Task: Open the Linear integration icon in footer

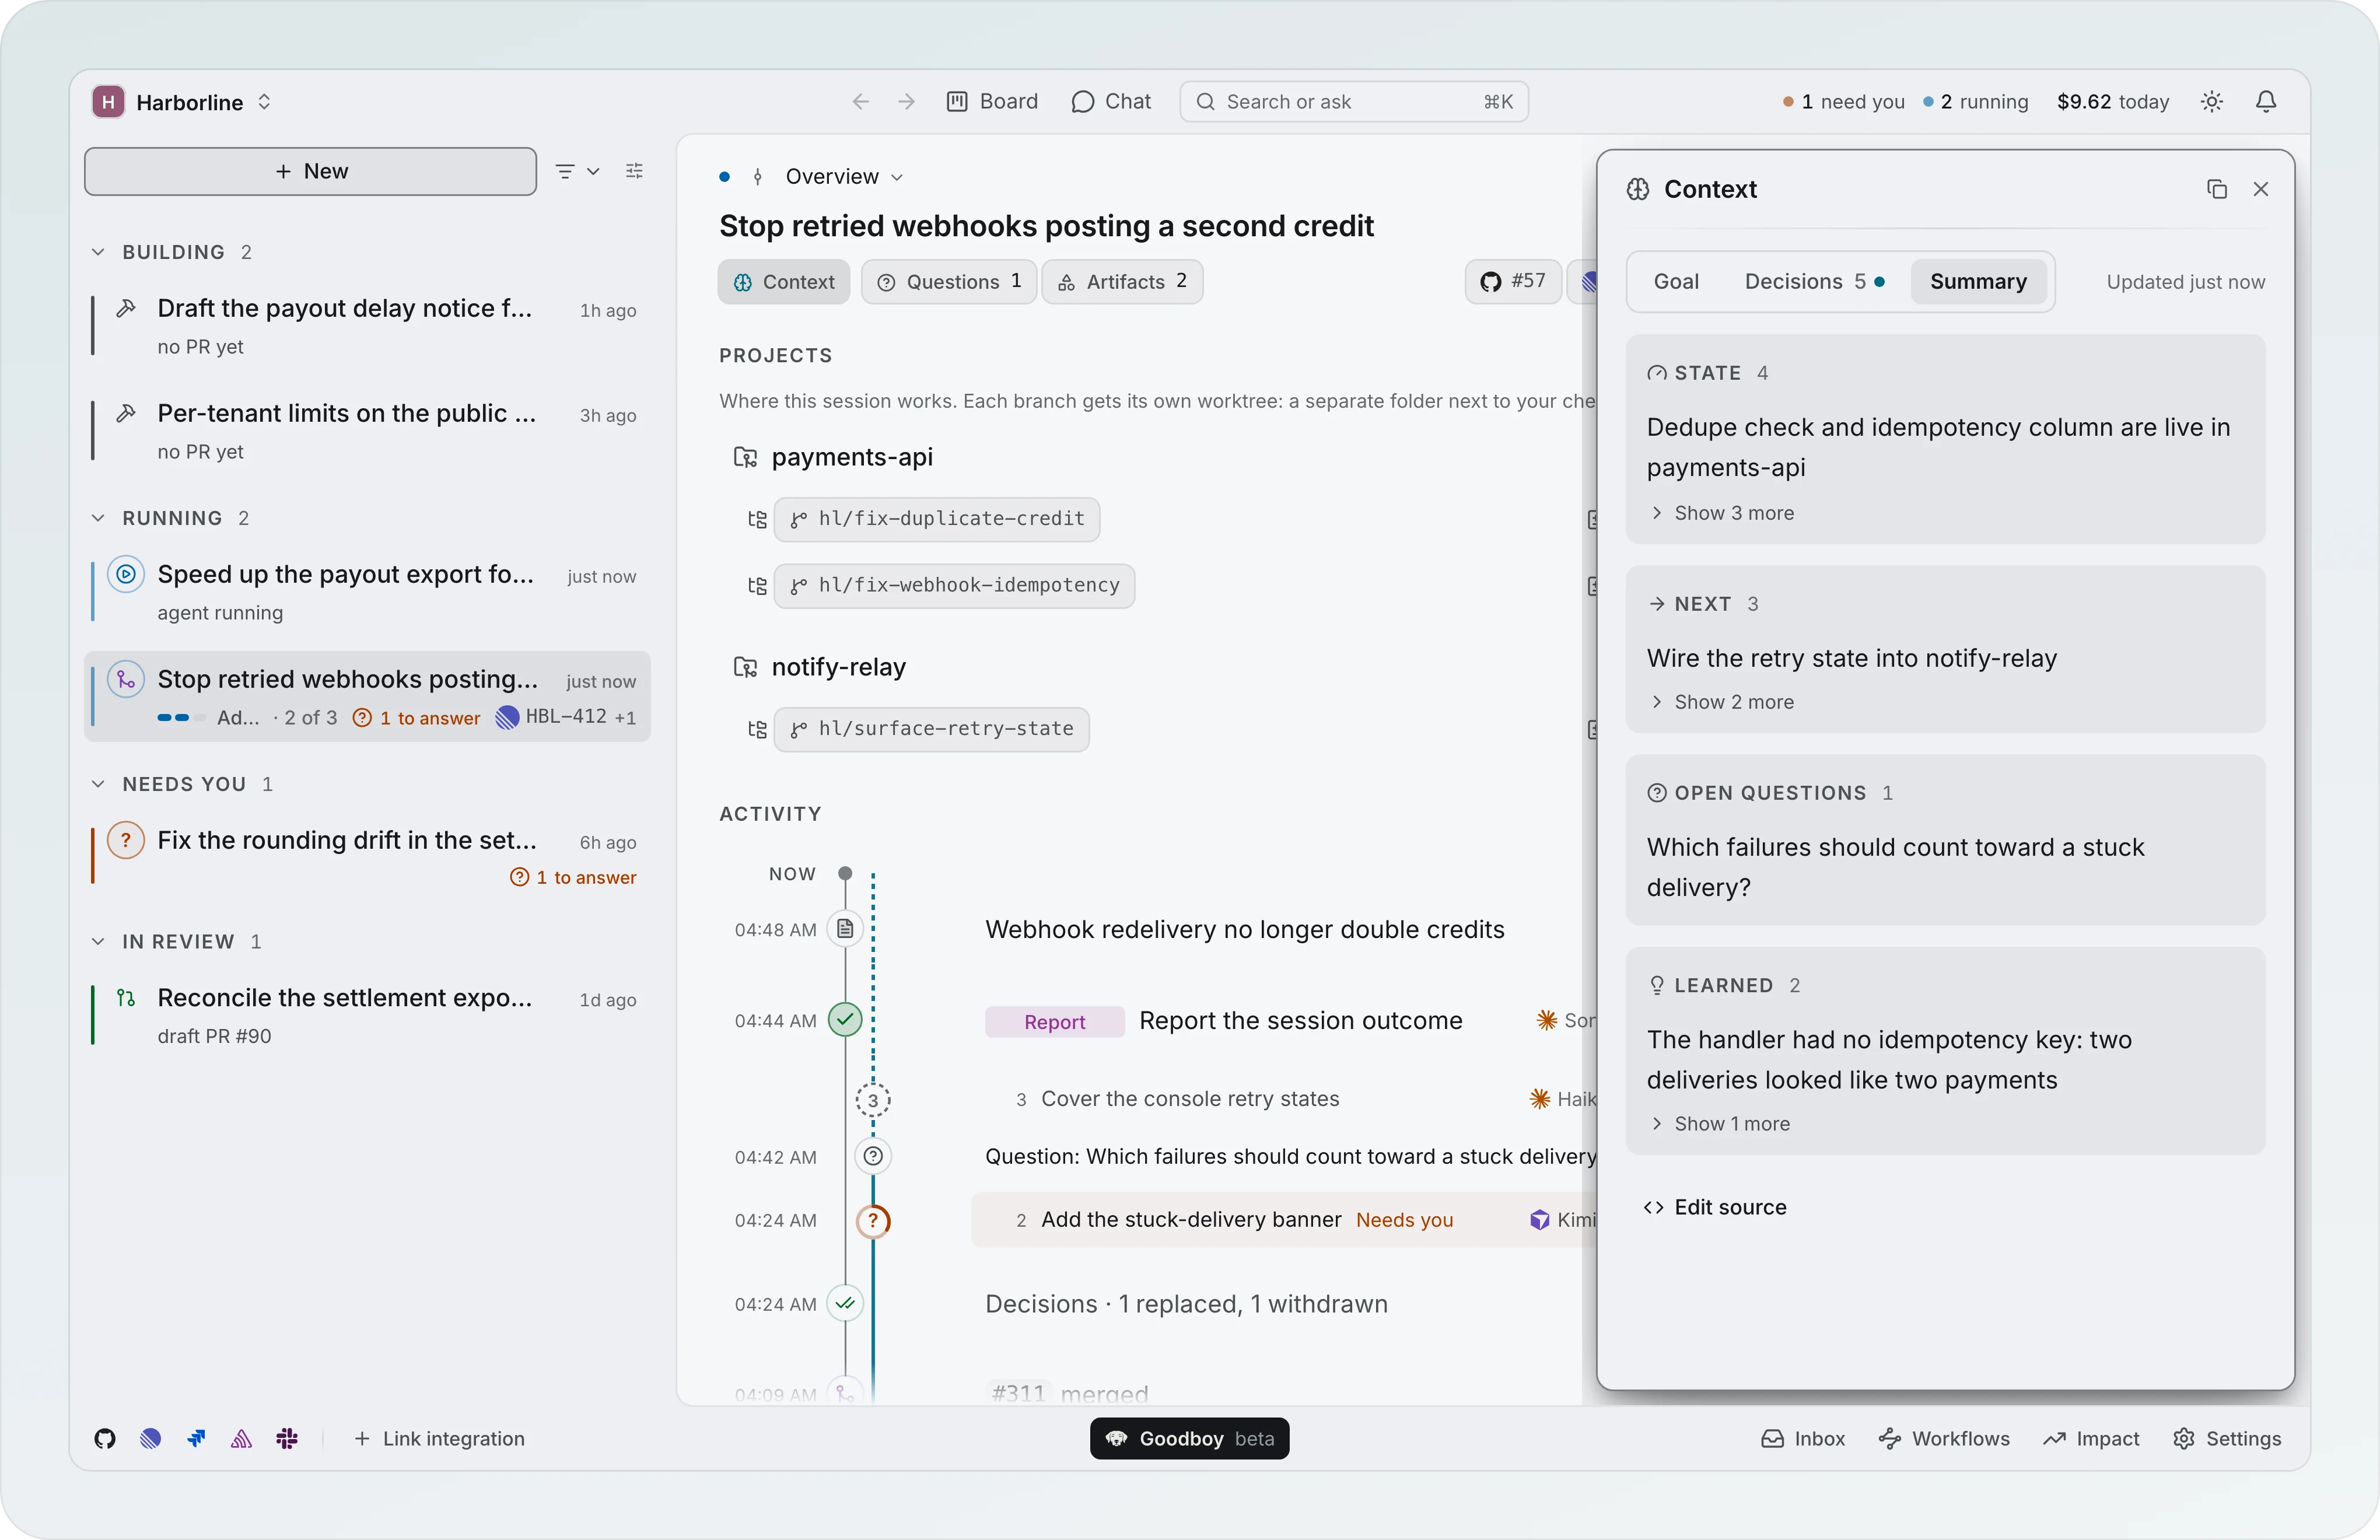Action: (x=151, y=1438)
